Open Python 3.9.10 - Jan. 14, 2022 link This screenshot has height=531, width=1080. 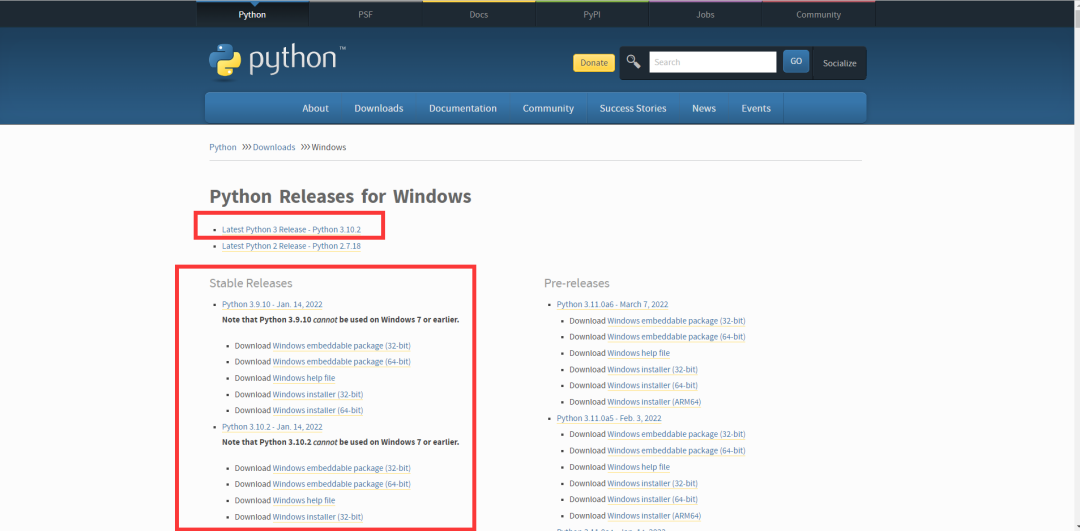click(x=272, y=304)
